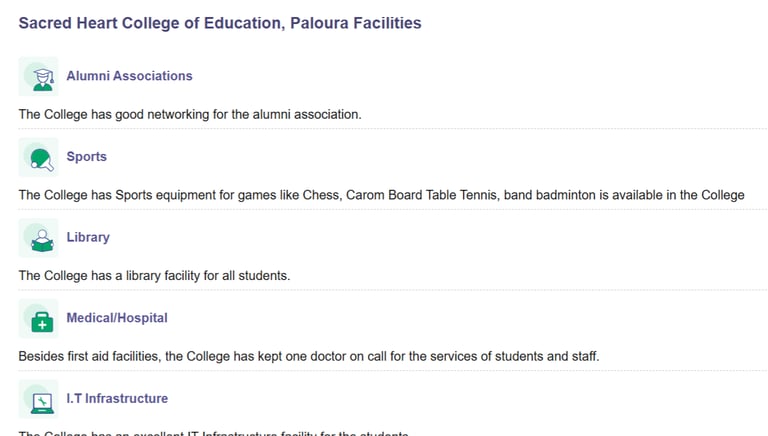Open the Sports heading link
Viewport: 768px width, 436px height.
[x=87, y=157]
